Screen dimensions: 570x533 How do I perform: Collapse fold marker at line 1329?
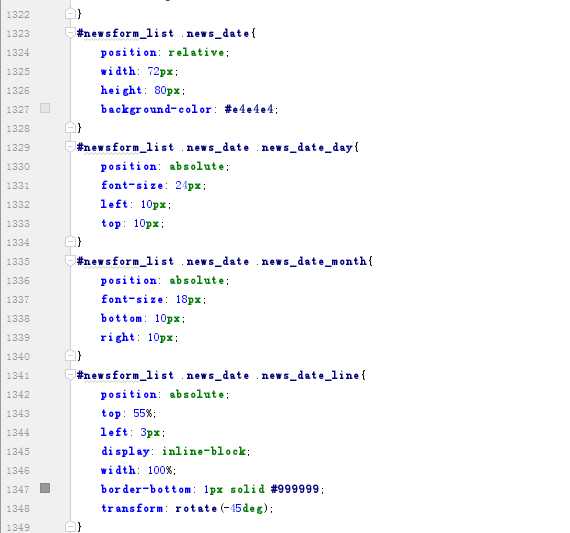pyautogui.click(x=69, y=147)
